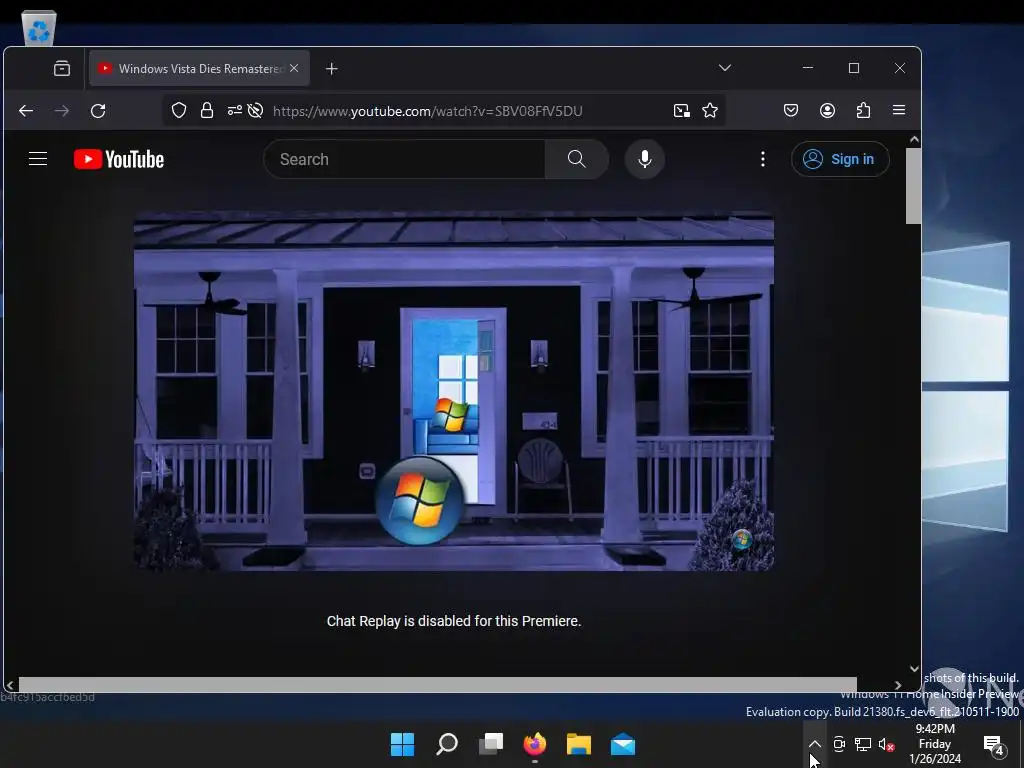The image size is (1024, 768).
Task: Click the channel watermark in video corner
Action: coord(741,539)
